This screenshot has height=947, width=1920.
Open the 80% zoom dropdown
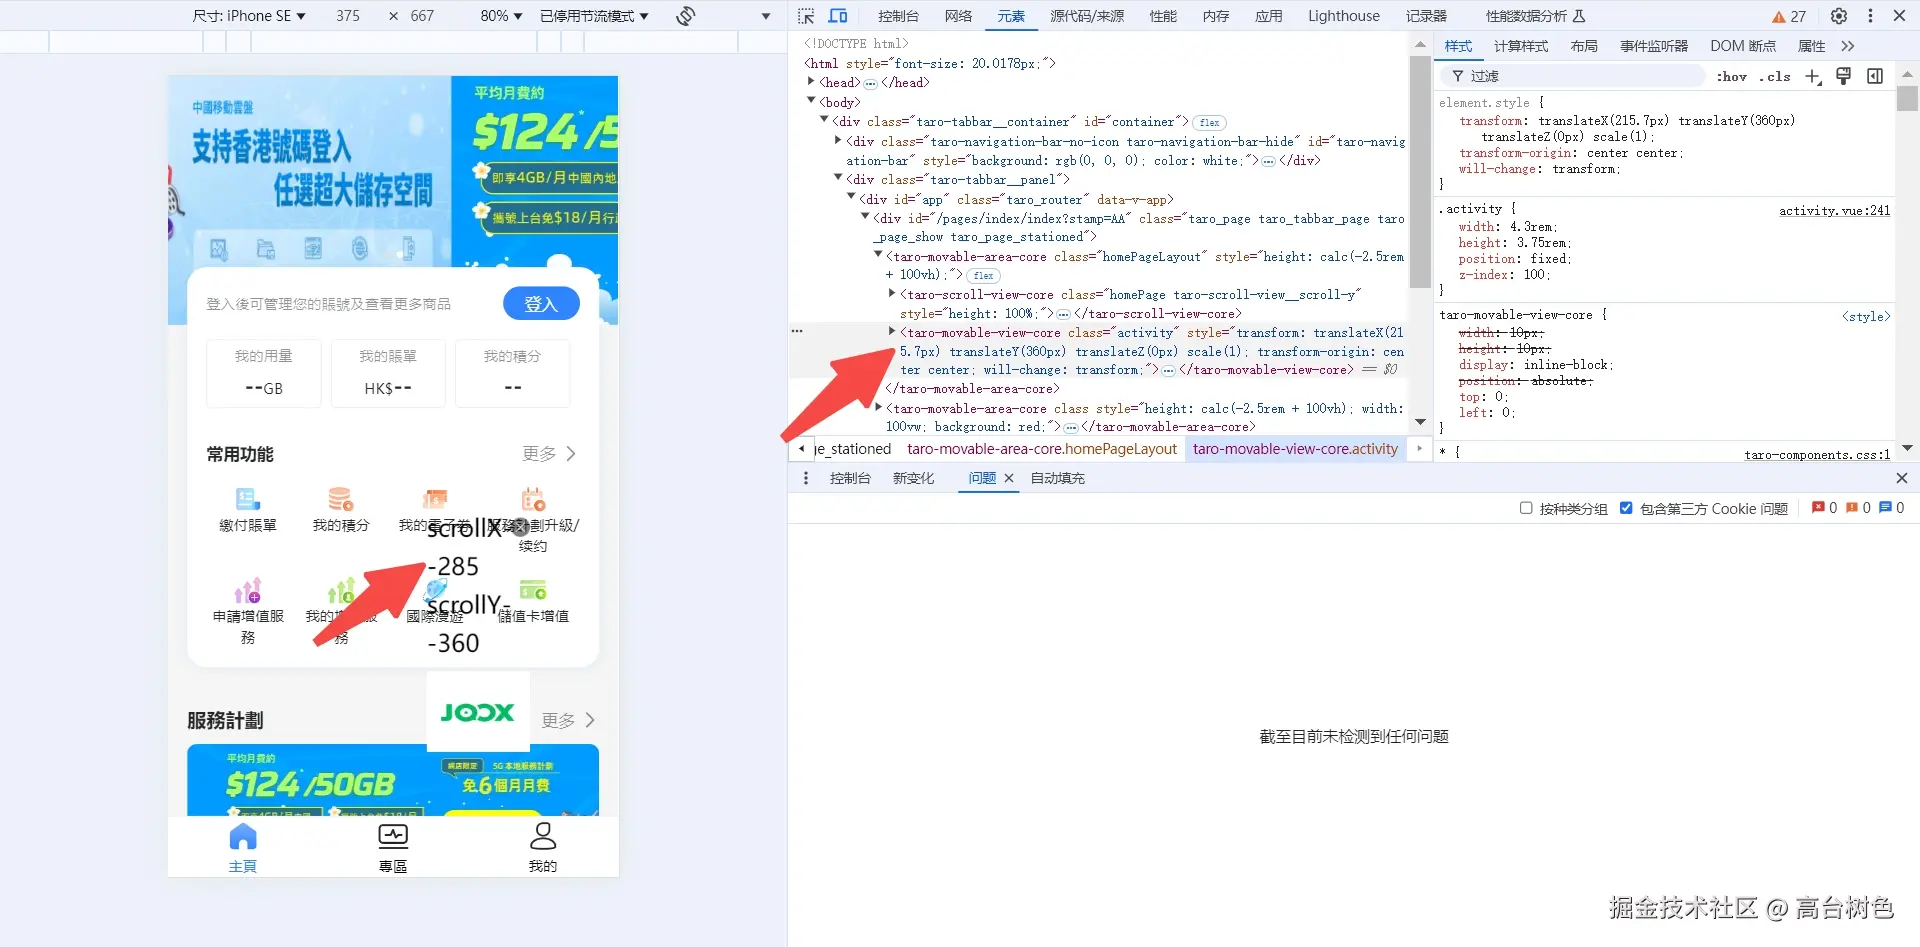pyautogui.click(x=501, y=16)
